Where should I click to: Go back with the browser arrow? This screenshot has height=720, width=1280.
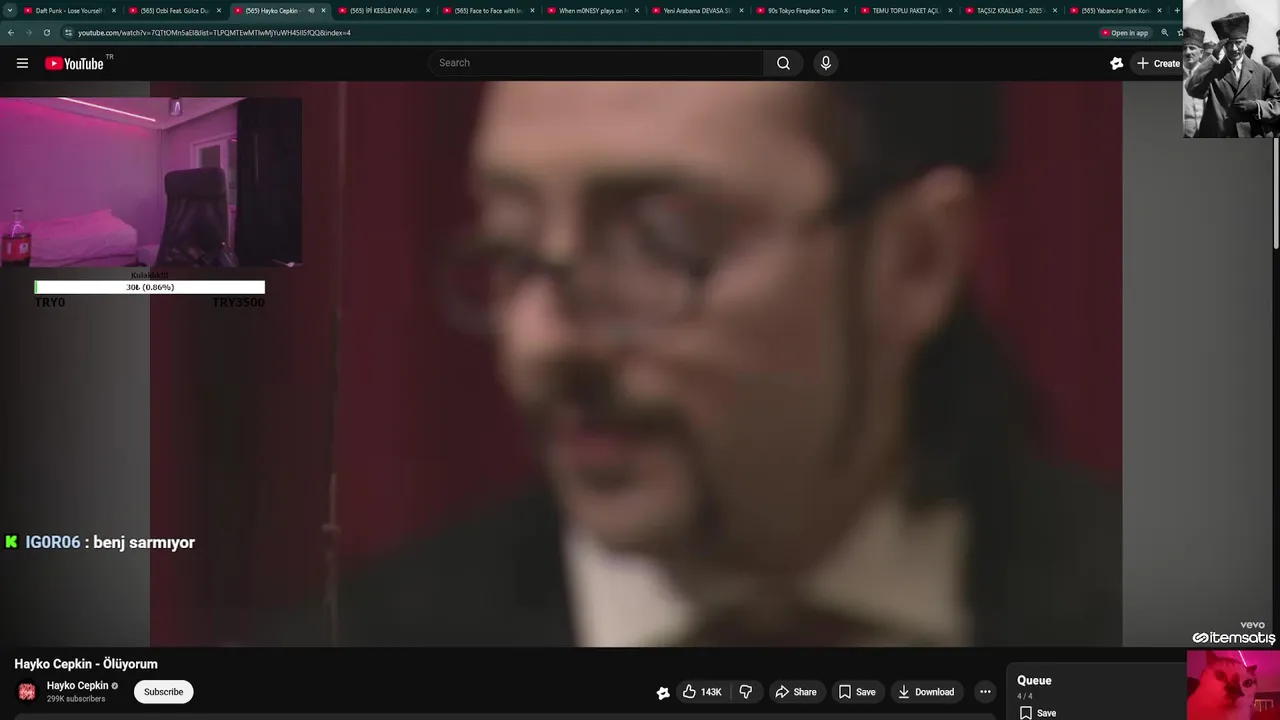(11, 32)
